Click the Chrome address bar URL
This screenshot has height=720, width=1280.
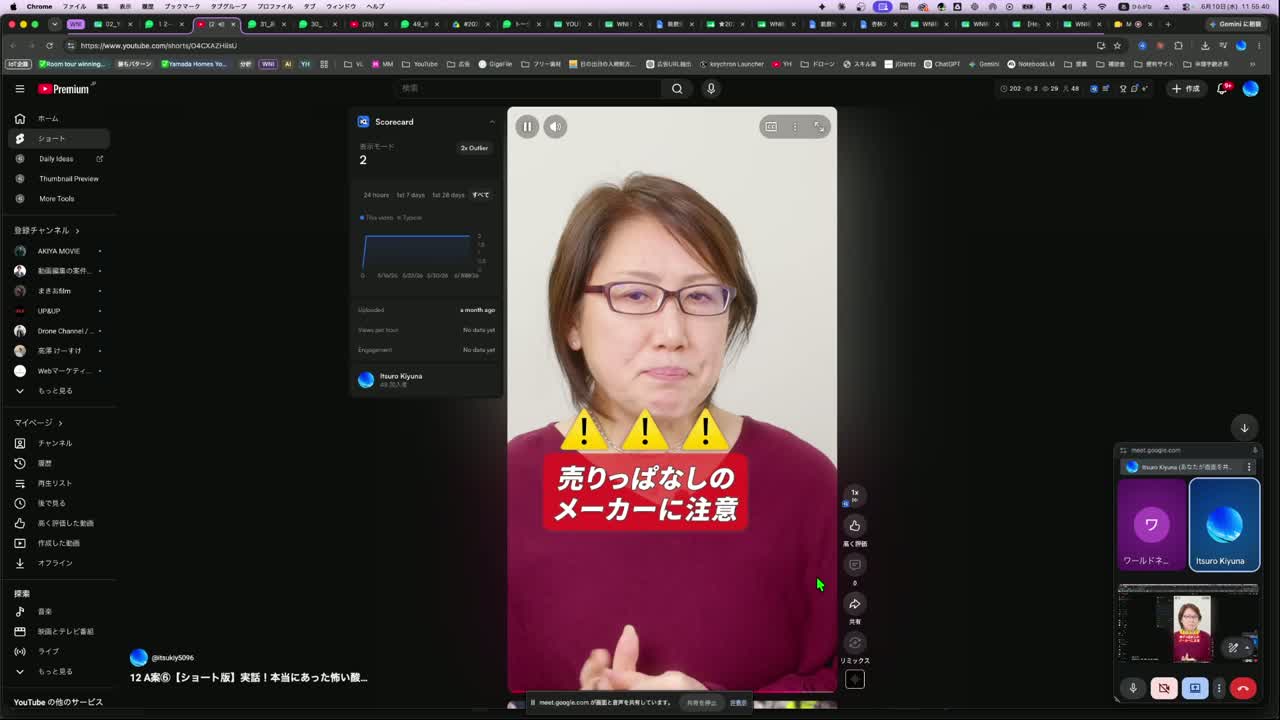coord(159,45)
